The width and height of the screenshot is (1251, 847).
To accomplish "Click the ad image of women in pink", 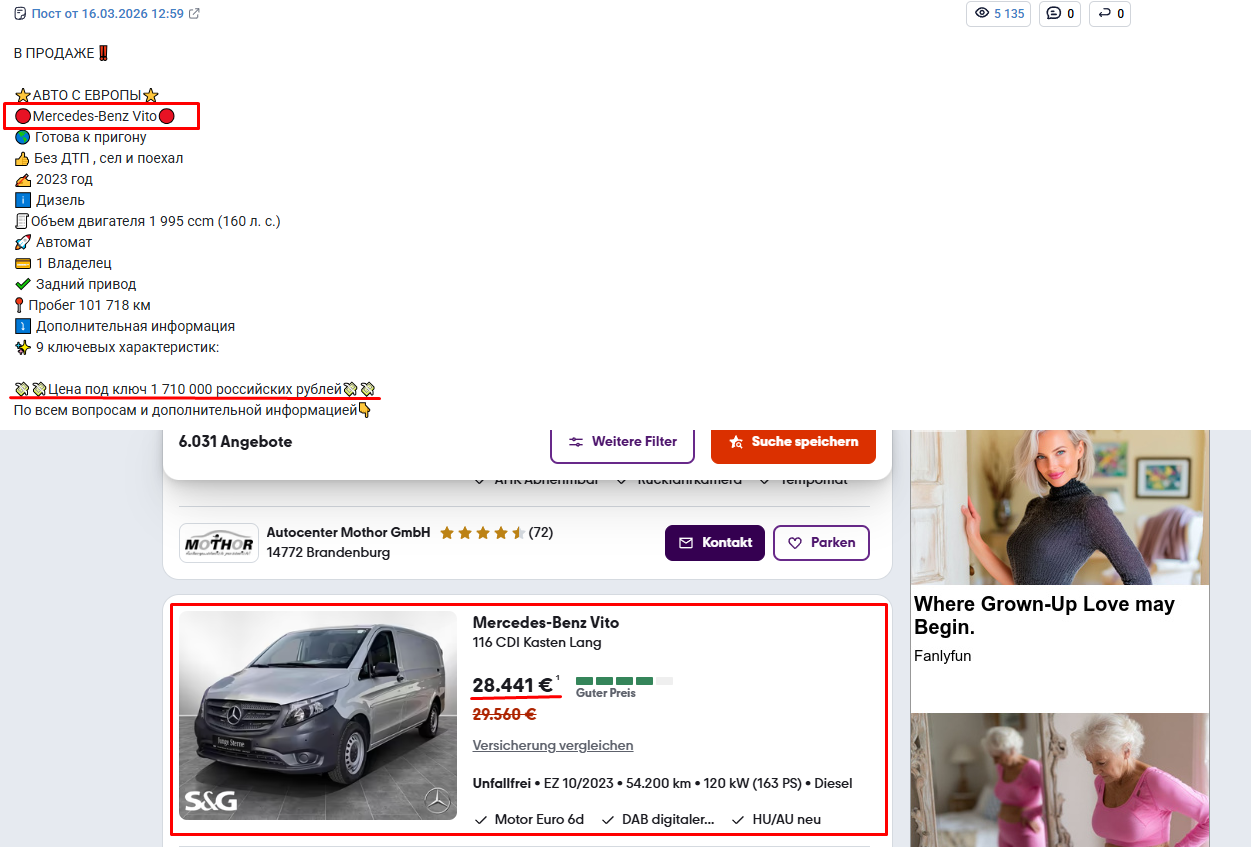I will click(1060, 780).
